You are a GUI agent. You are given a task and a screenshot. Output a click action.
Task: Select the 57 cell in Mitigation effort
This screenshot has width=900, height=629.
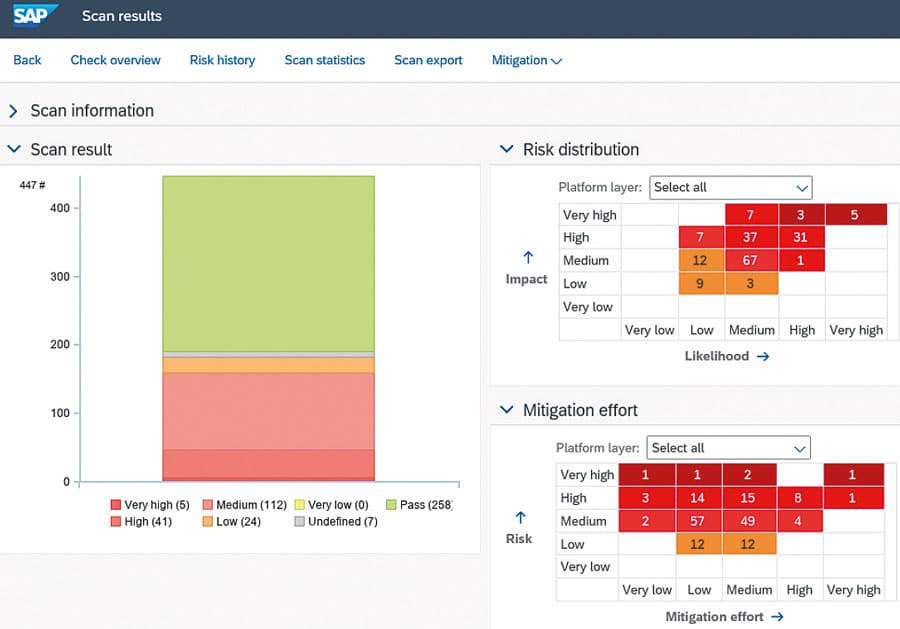pos(699,521)
